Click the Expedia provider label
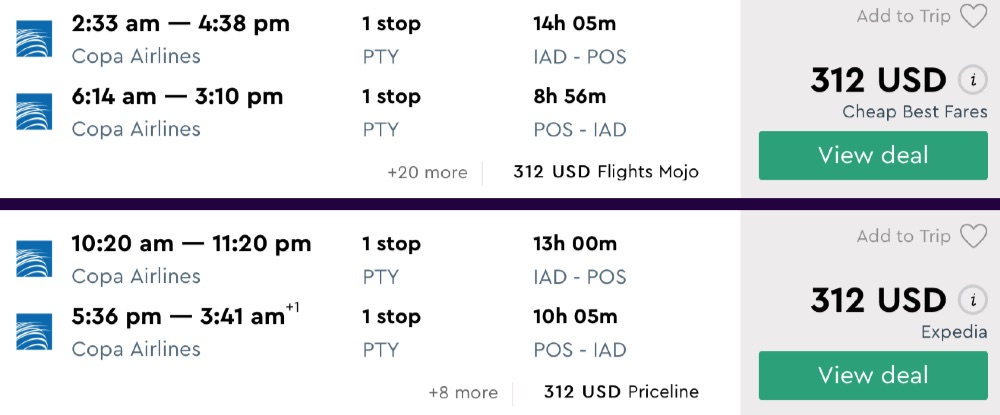This screenshot has height=415, width=1000. [953, 332]
